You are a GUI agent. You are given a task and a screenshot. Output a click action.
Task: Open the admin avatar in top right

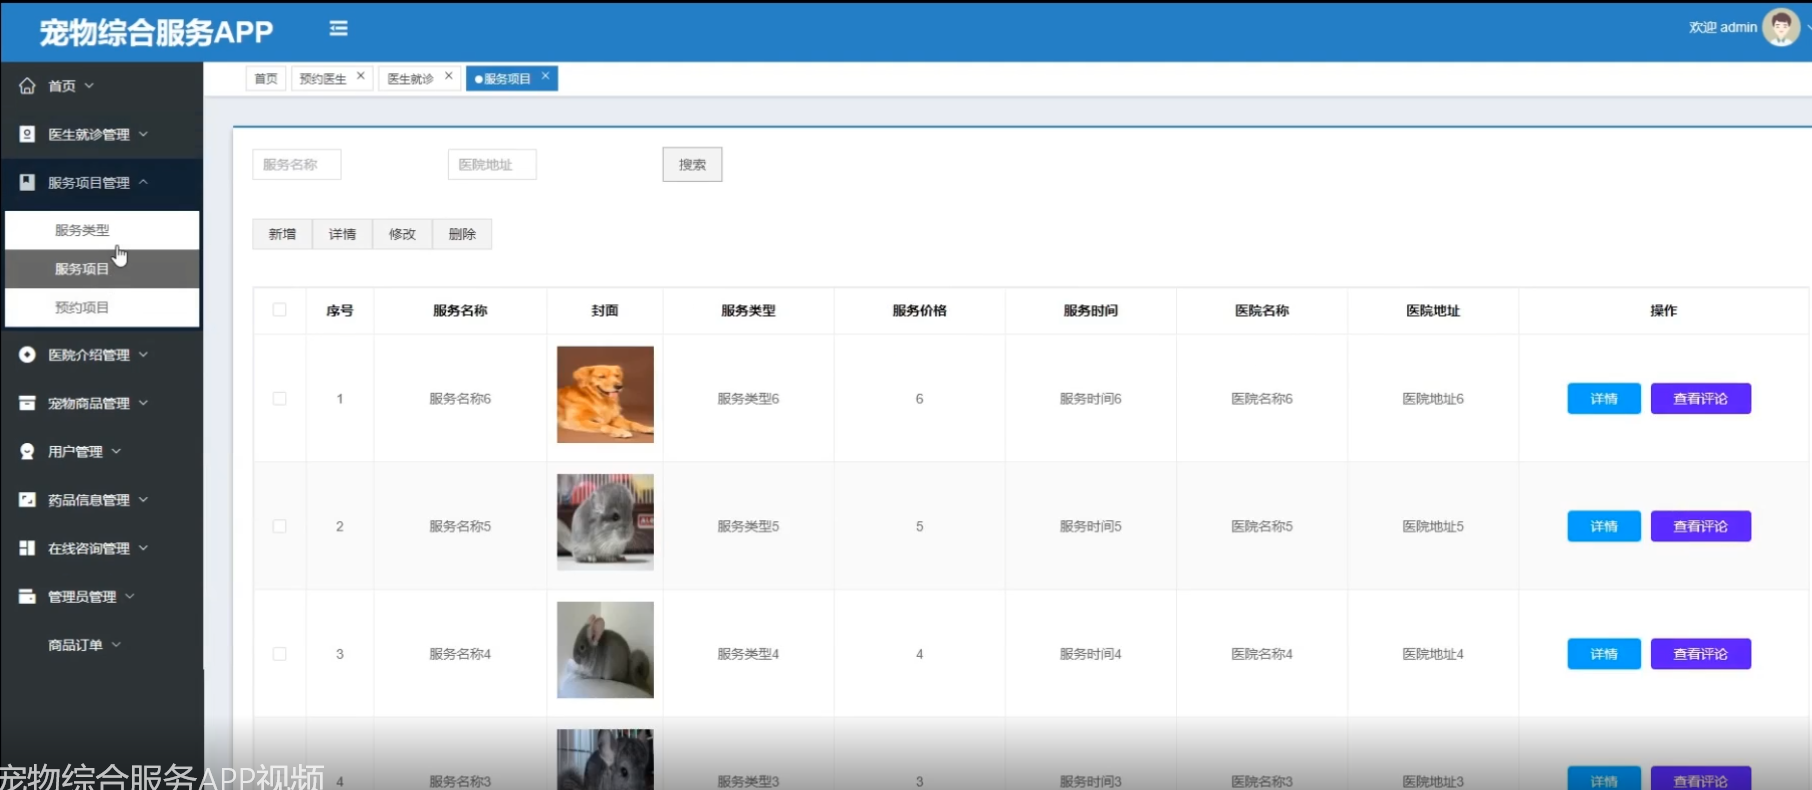coord(1780,27)
